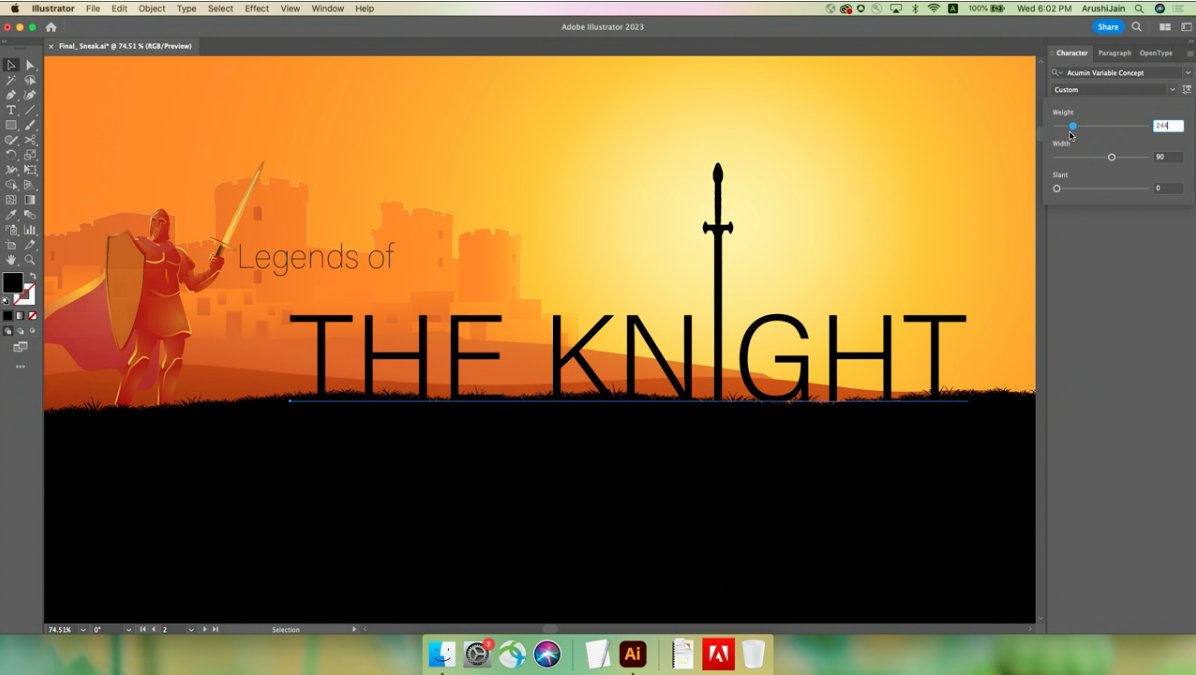
Task: Open the Effect menu
Action: coord(256,8)
